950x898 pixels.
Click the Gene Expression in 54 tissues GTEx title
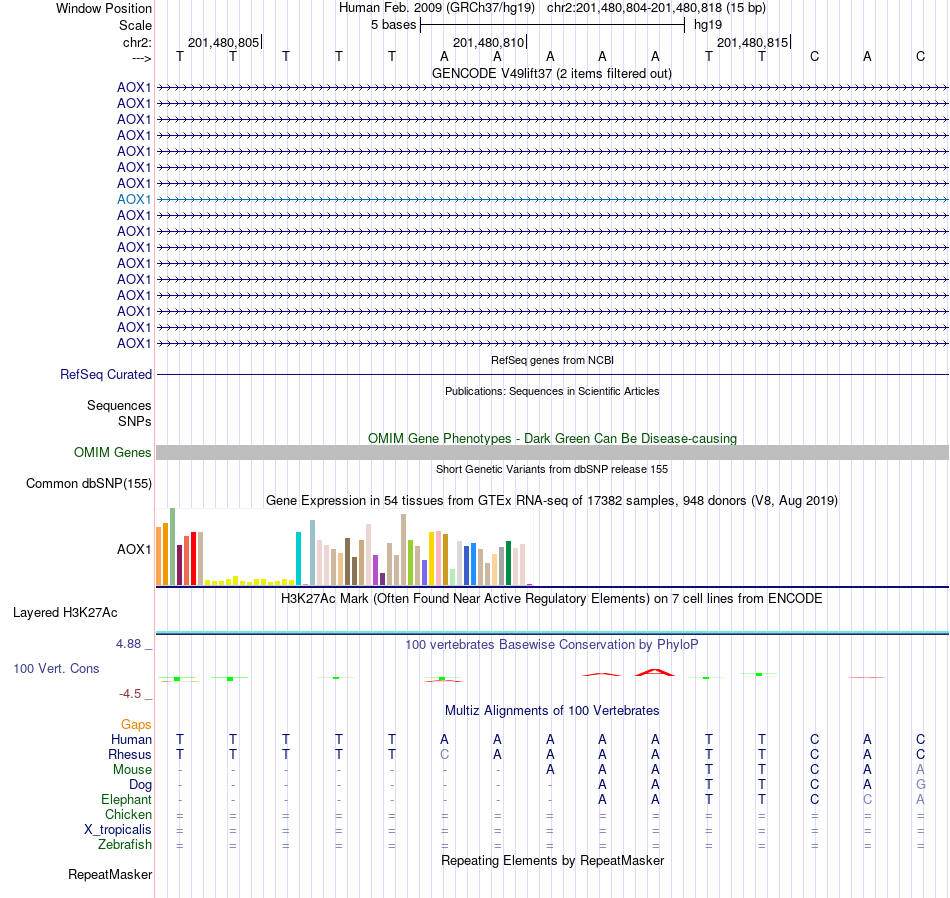(x=552, y=501)
